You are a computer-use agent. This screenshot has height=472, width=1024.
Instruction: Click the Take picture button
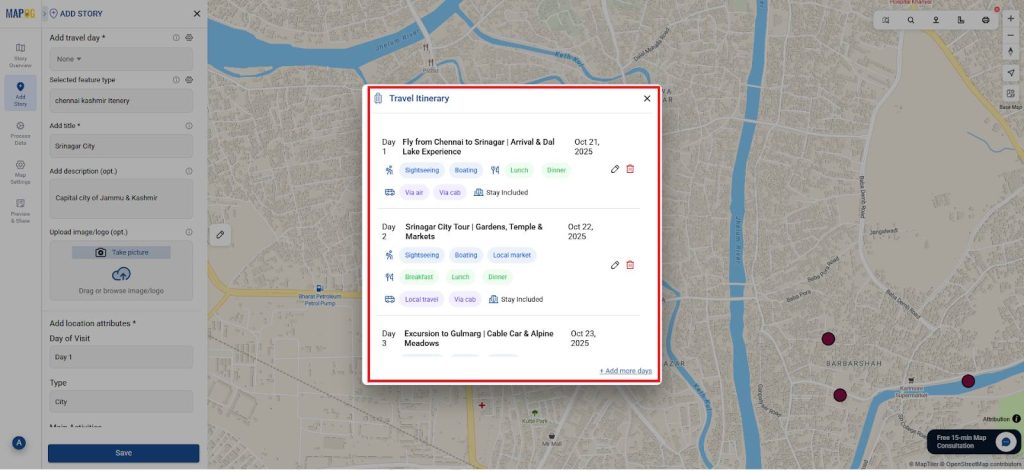pos(121,252)
